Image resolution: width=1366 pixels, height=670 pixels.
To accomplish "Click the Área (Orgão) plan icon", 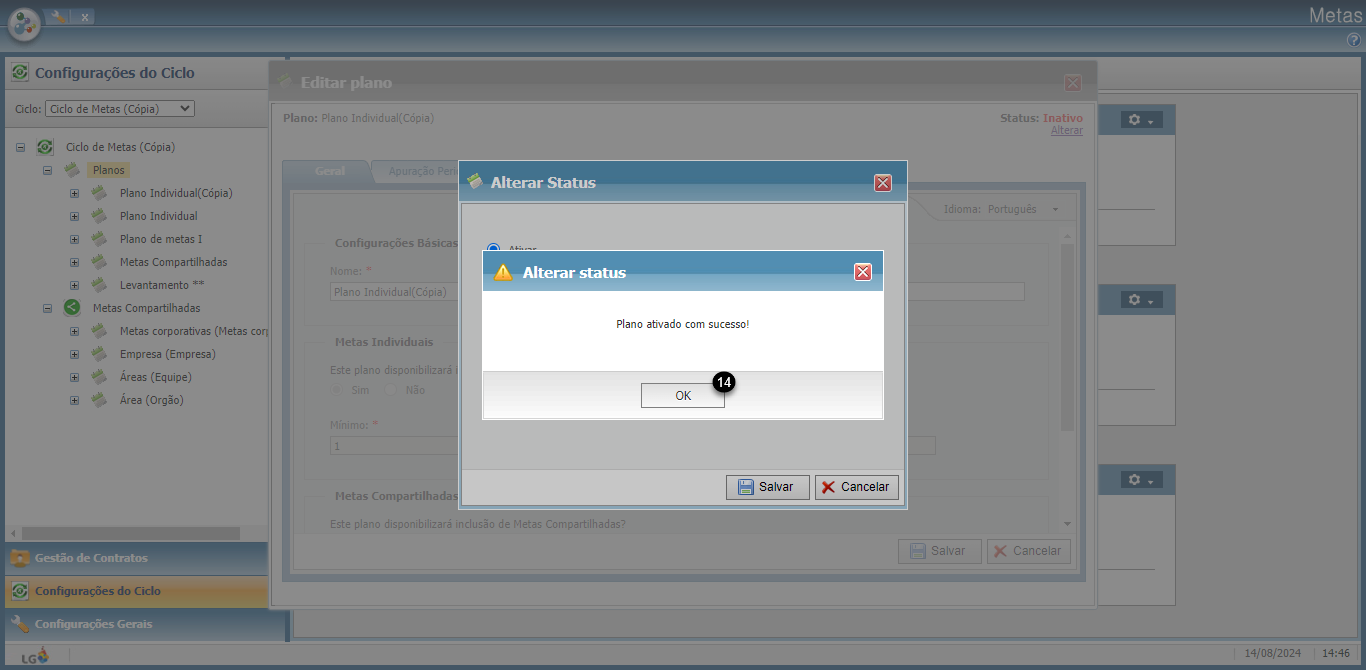I will pos(99,400).
